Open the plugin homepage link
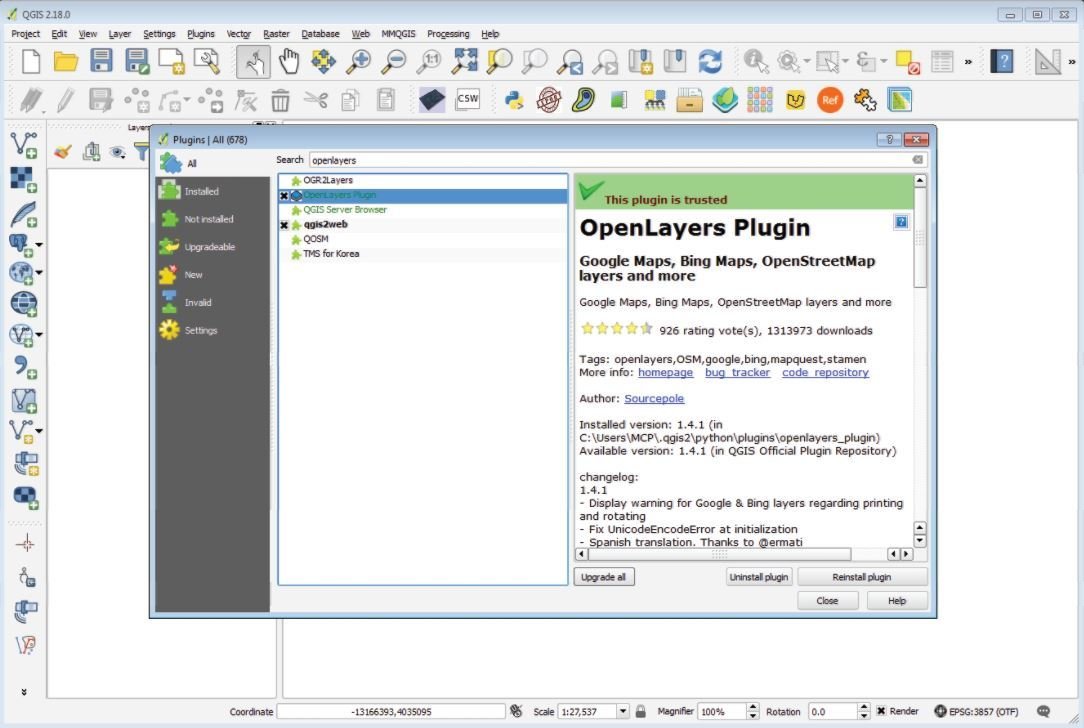This screenshot has height=728, width=1084. (x=665, y=372)
